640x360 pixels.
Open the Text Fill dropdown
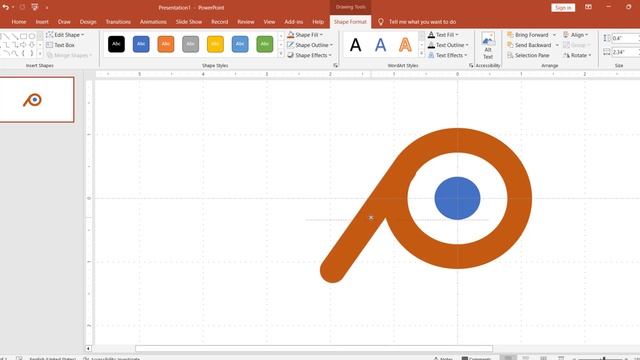tap(443, 35)
